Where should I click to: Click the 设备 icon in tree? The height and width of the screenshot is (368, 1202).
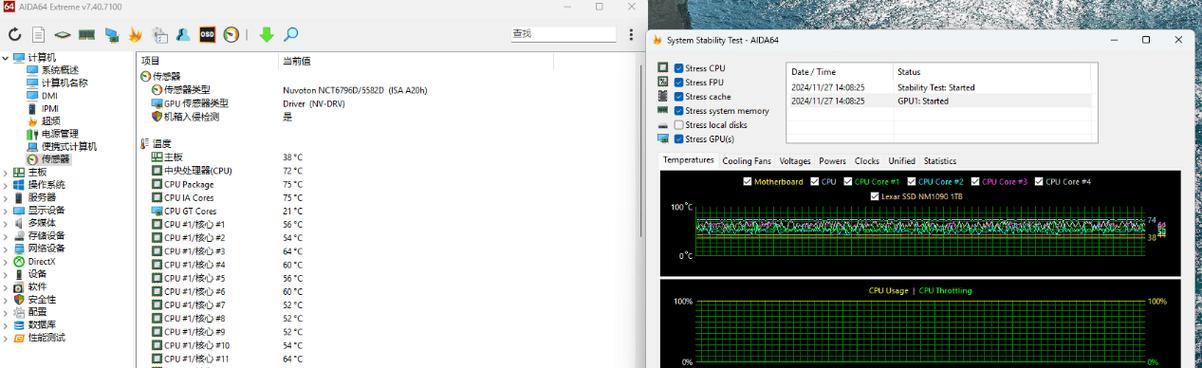click(19, 274)
